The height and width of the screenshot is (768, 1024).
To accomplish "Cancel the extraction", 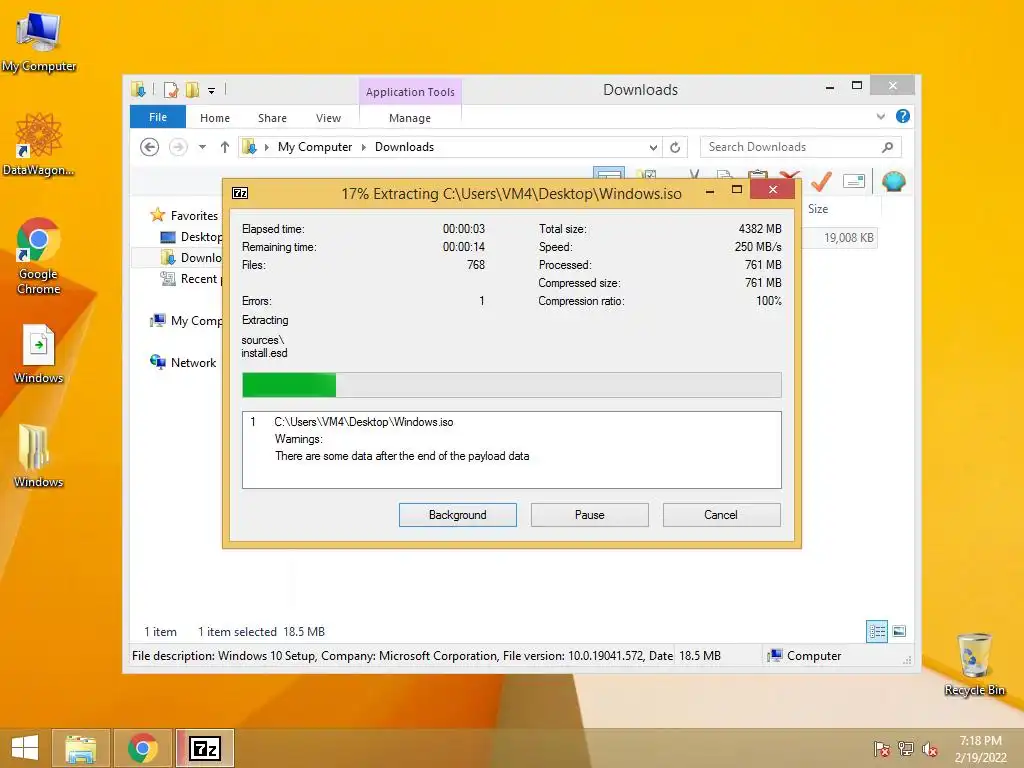I will (721, 515).
